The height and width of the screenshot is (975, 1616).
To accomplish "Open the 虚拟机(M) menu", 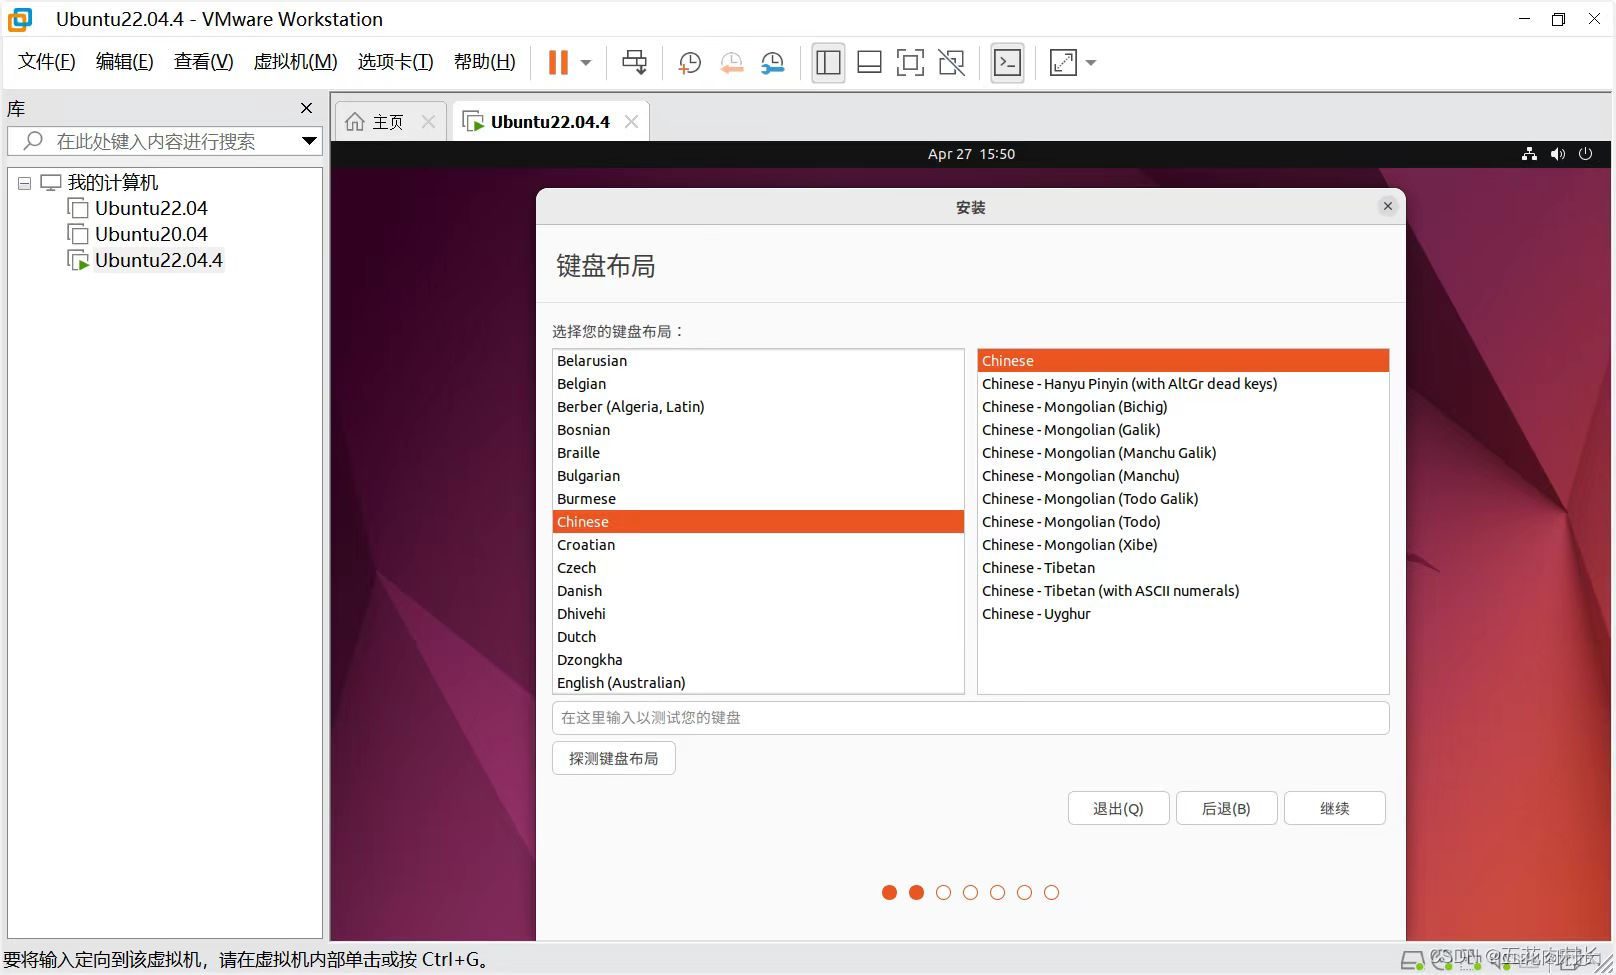I will [x=295, y=62].
